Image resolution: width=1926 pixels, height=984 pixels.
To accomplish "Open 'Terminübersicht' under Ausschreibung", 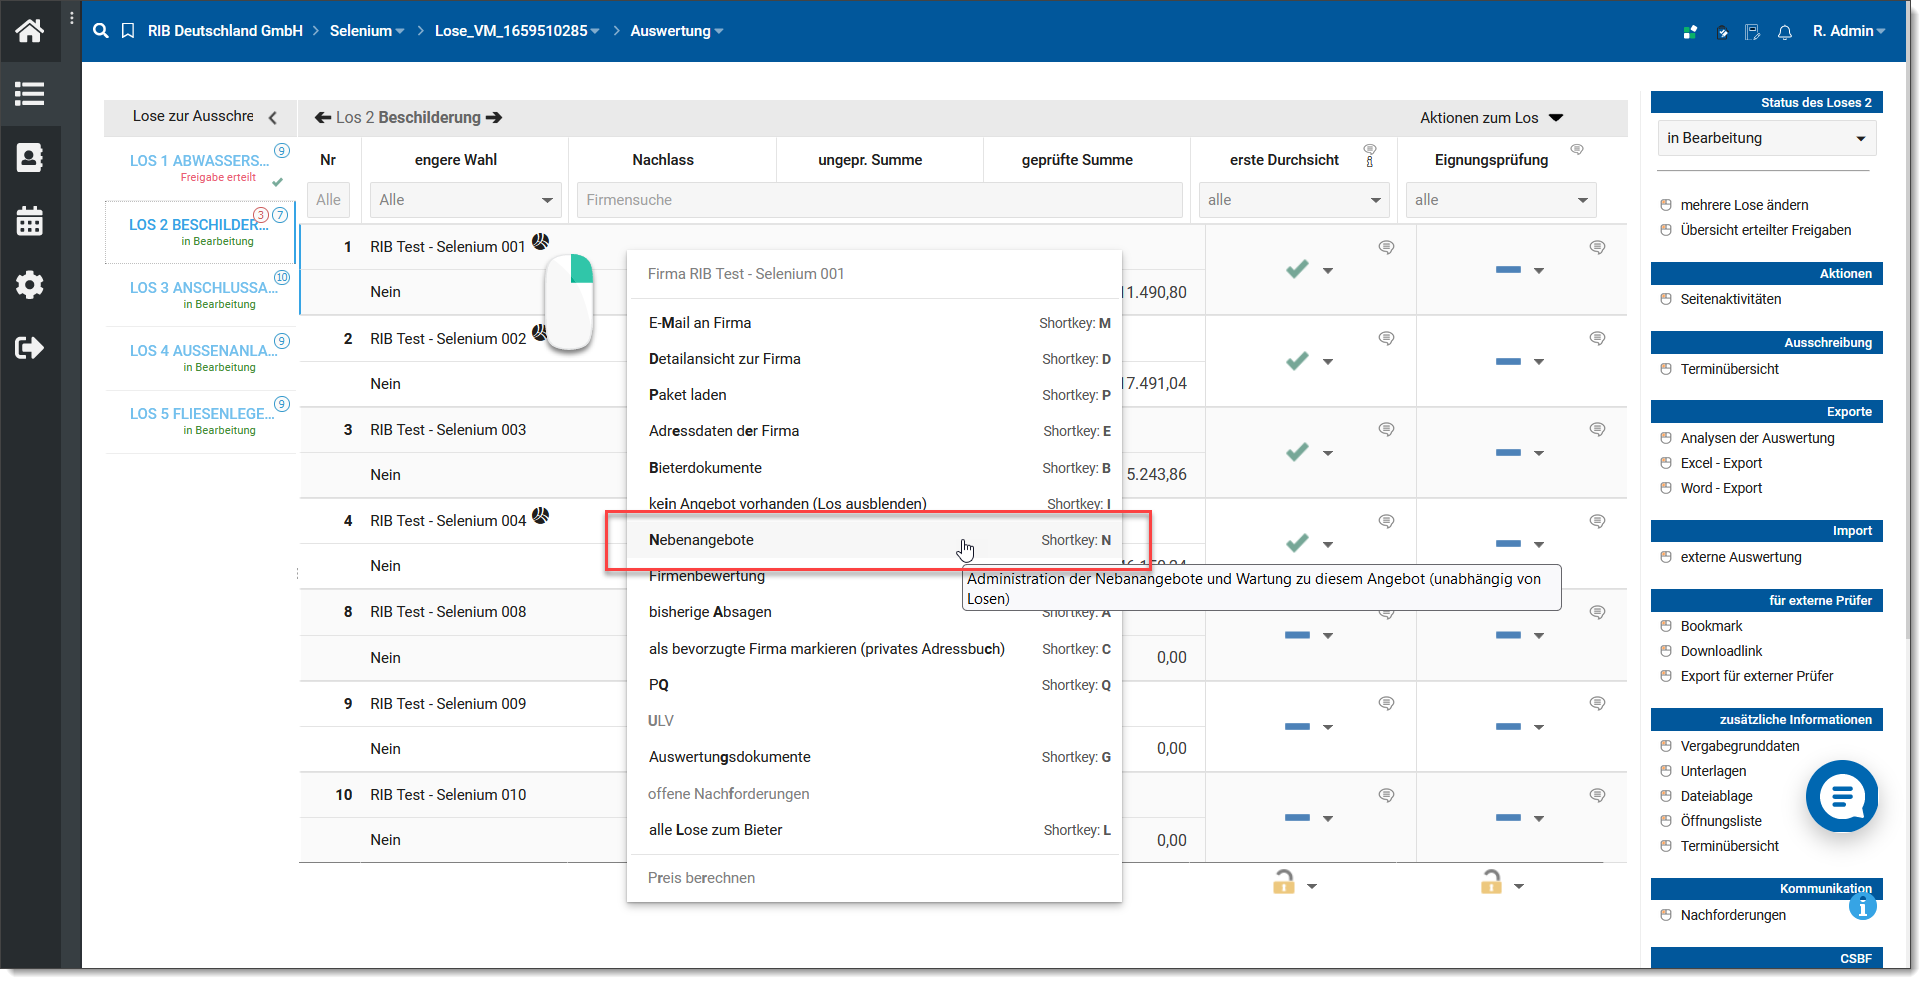I will point(1729,369).
